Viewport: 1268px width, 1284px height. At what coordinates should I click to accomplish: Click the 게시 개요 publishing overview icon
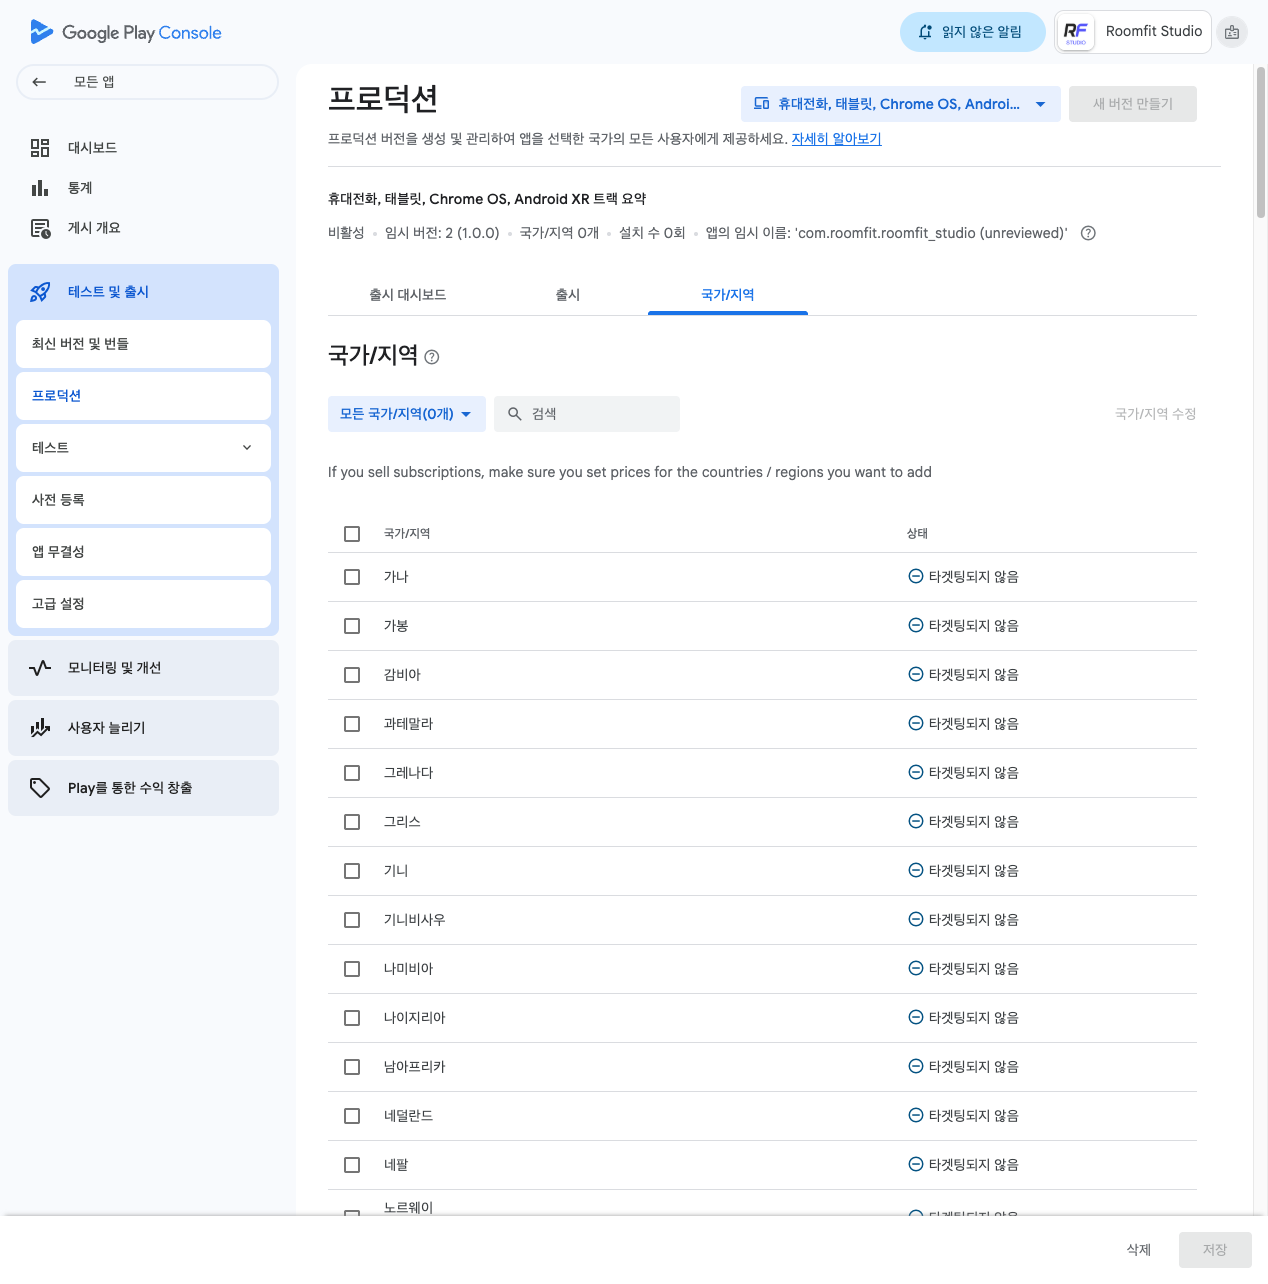[x=40, y=228]
